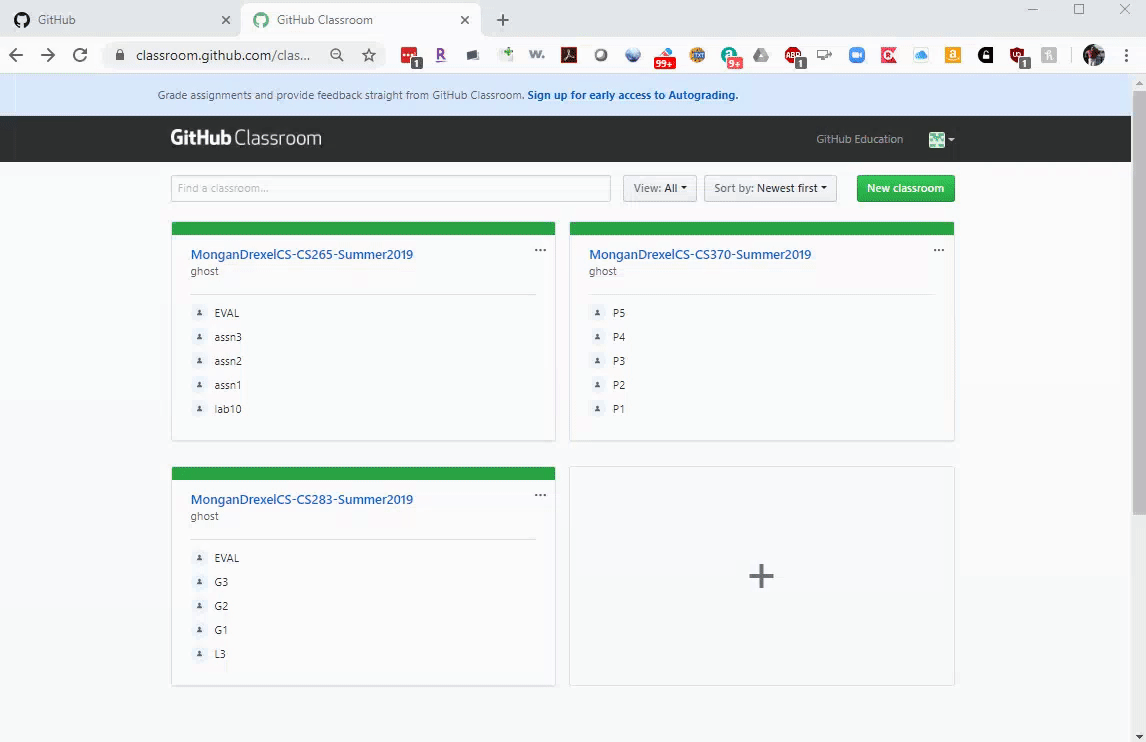Click the zoom magnifier icon in address bar

coord(337,55)
